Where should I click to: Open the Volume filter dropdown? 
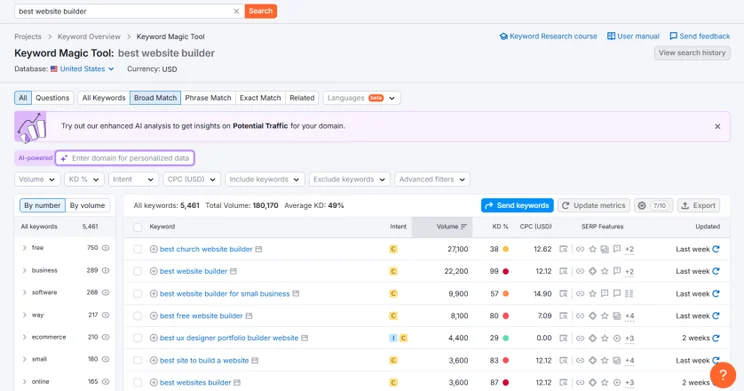tap(37, 179)
